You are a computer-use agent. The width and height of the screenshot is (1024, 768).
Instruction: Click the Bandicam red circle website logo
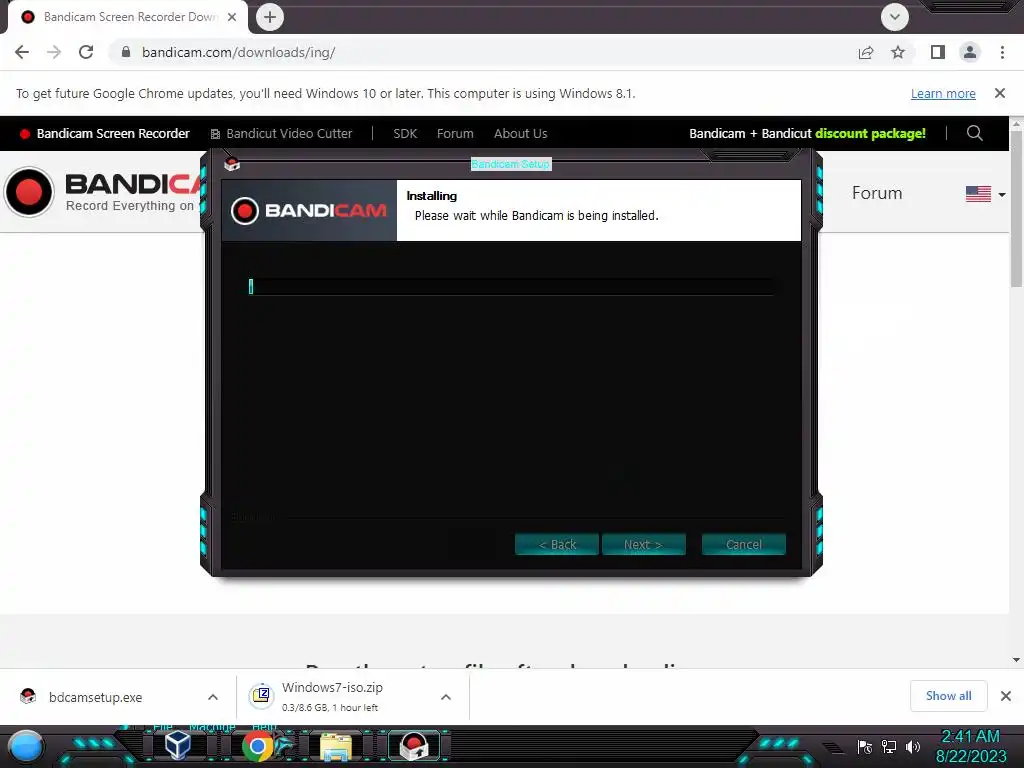tap(29, 192)
